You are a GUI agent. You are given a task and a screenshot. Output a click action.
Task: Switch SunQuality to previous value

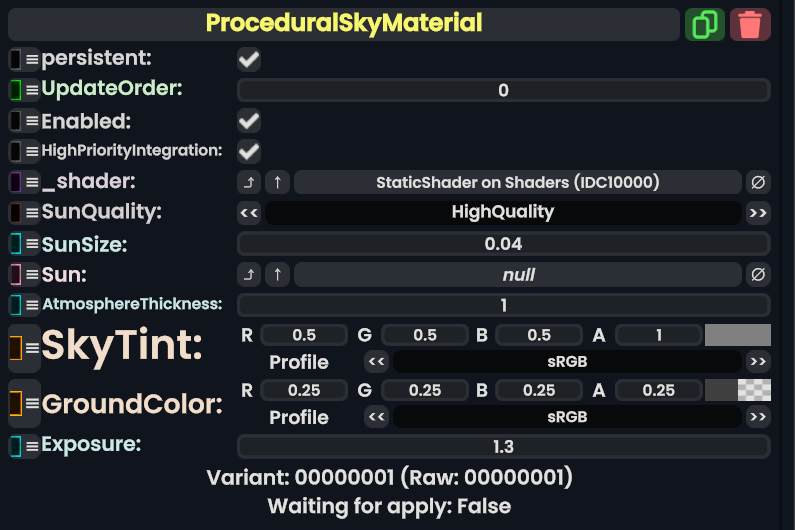[x=249, y=212]
